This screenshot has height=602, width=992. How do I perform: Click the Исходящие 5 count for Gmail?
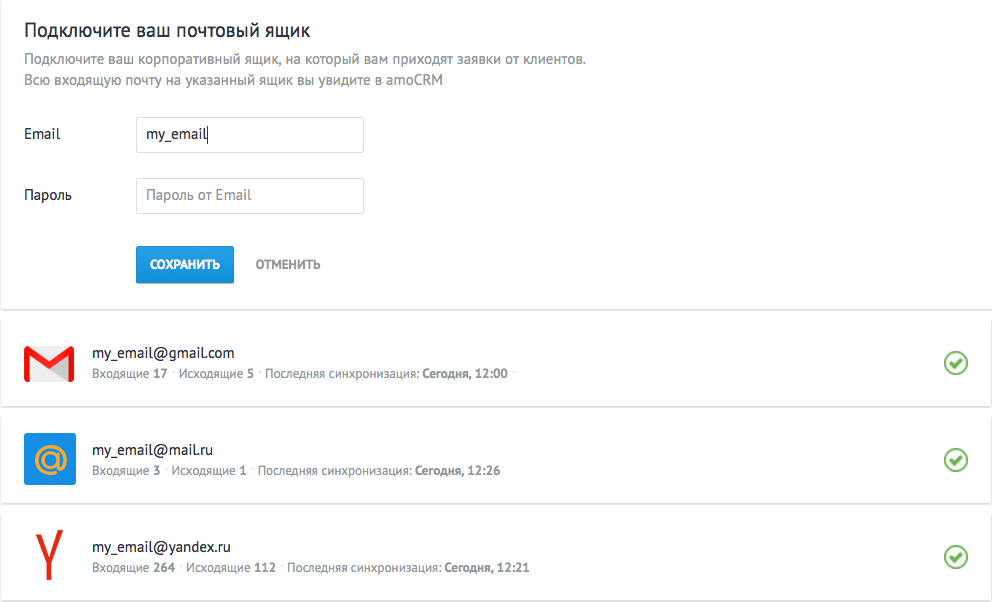[216, 374]
